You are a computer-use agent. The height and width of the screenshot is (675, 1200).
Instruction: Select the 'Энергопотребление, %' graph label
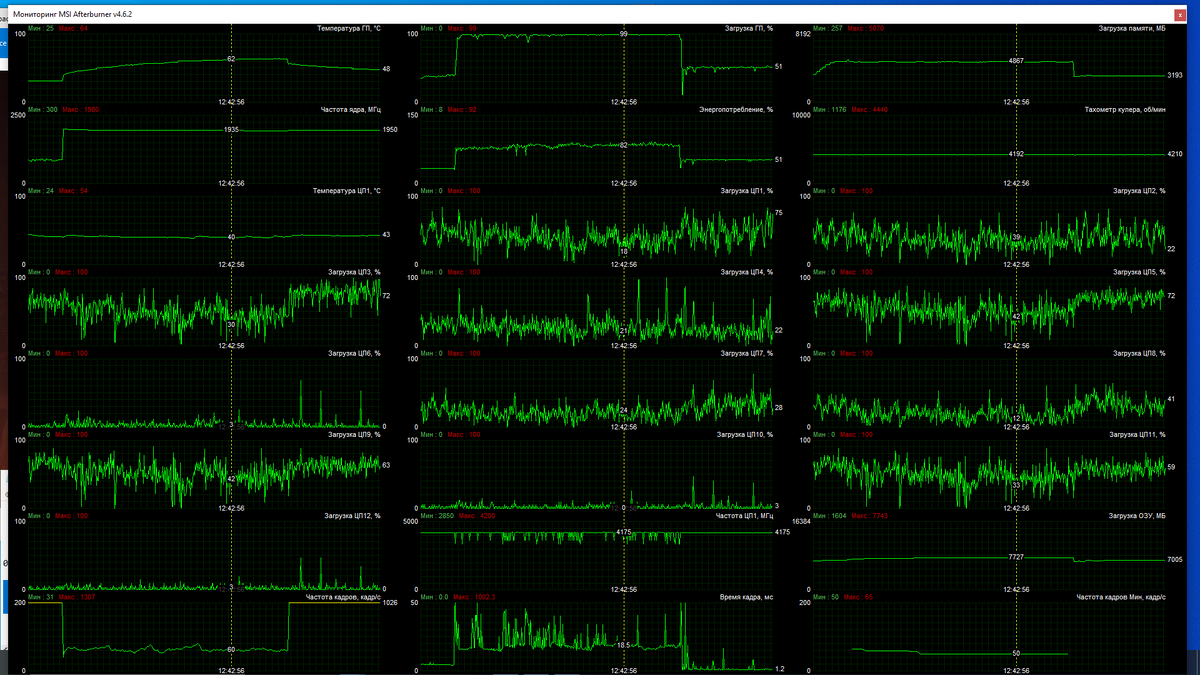[x=736, y=109]
